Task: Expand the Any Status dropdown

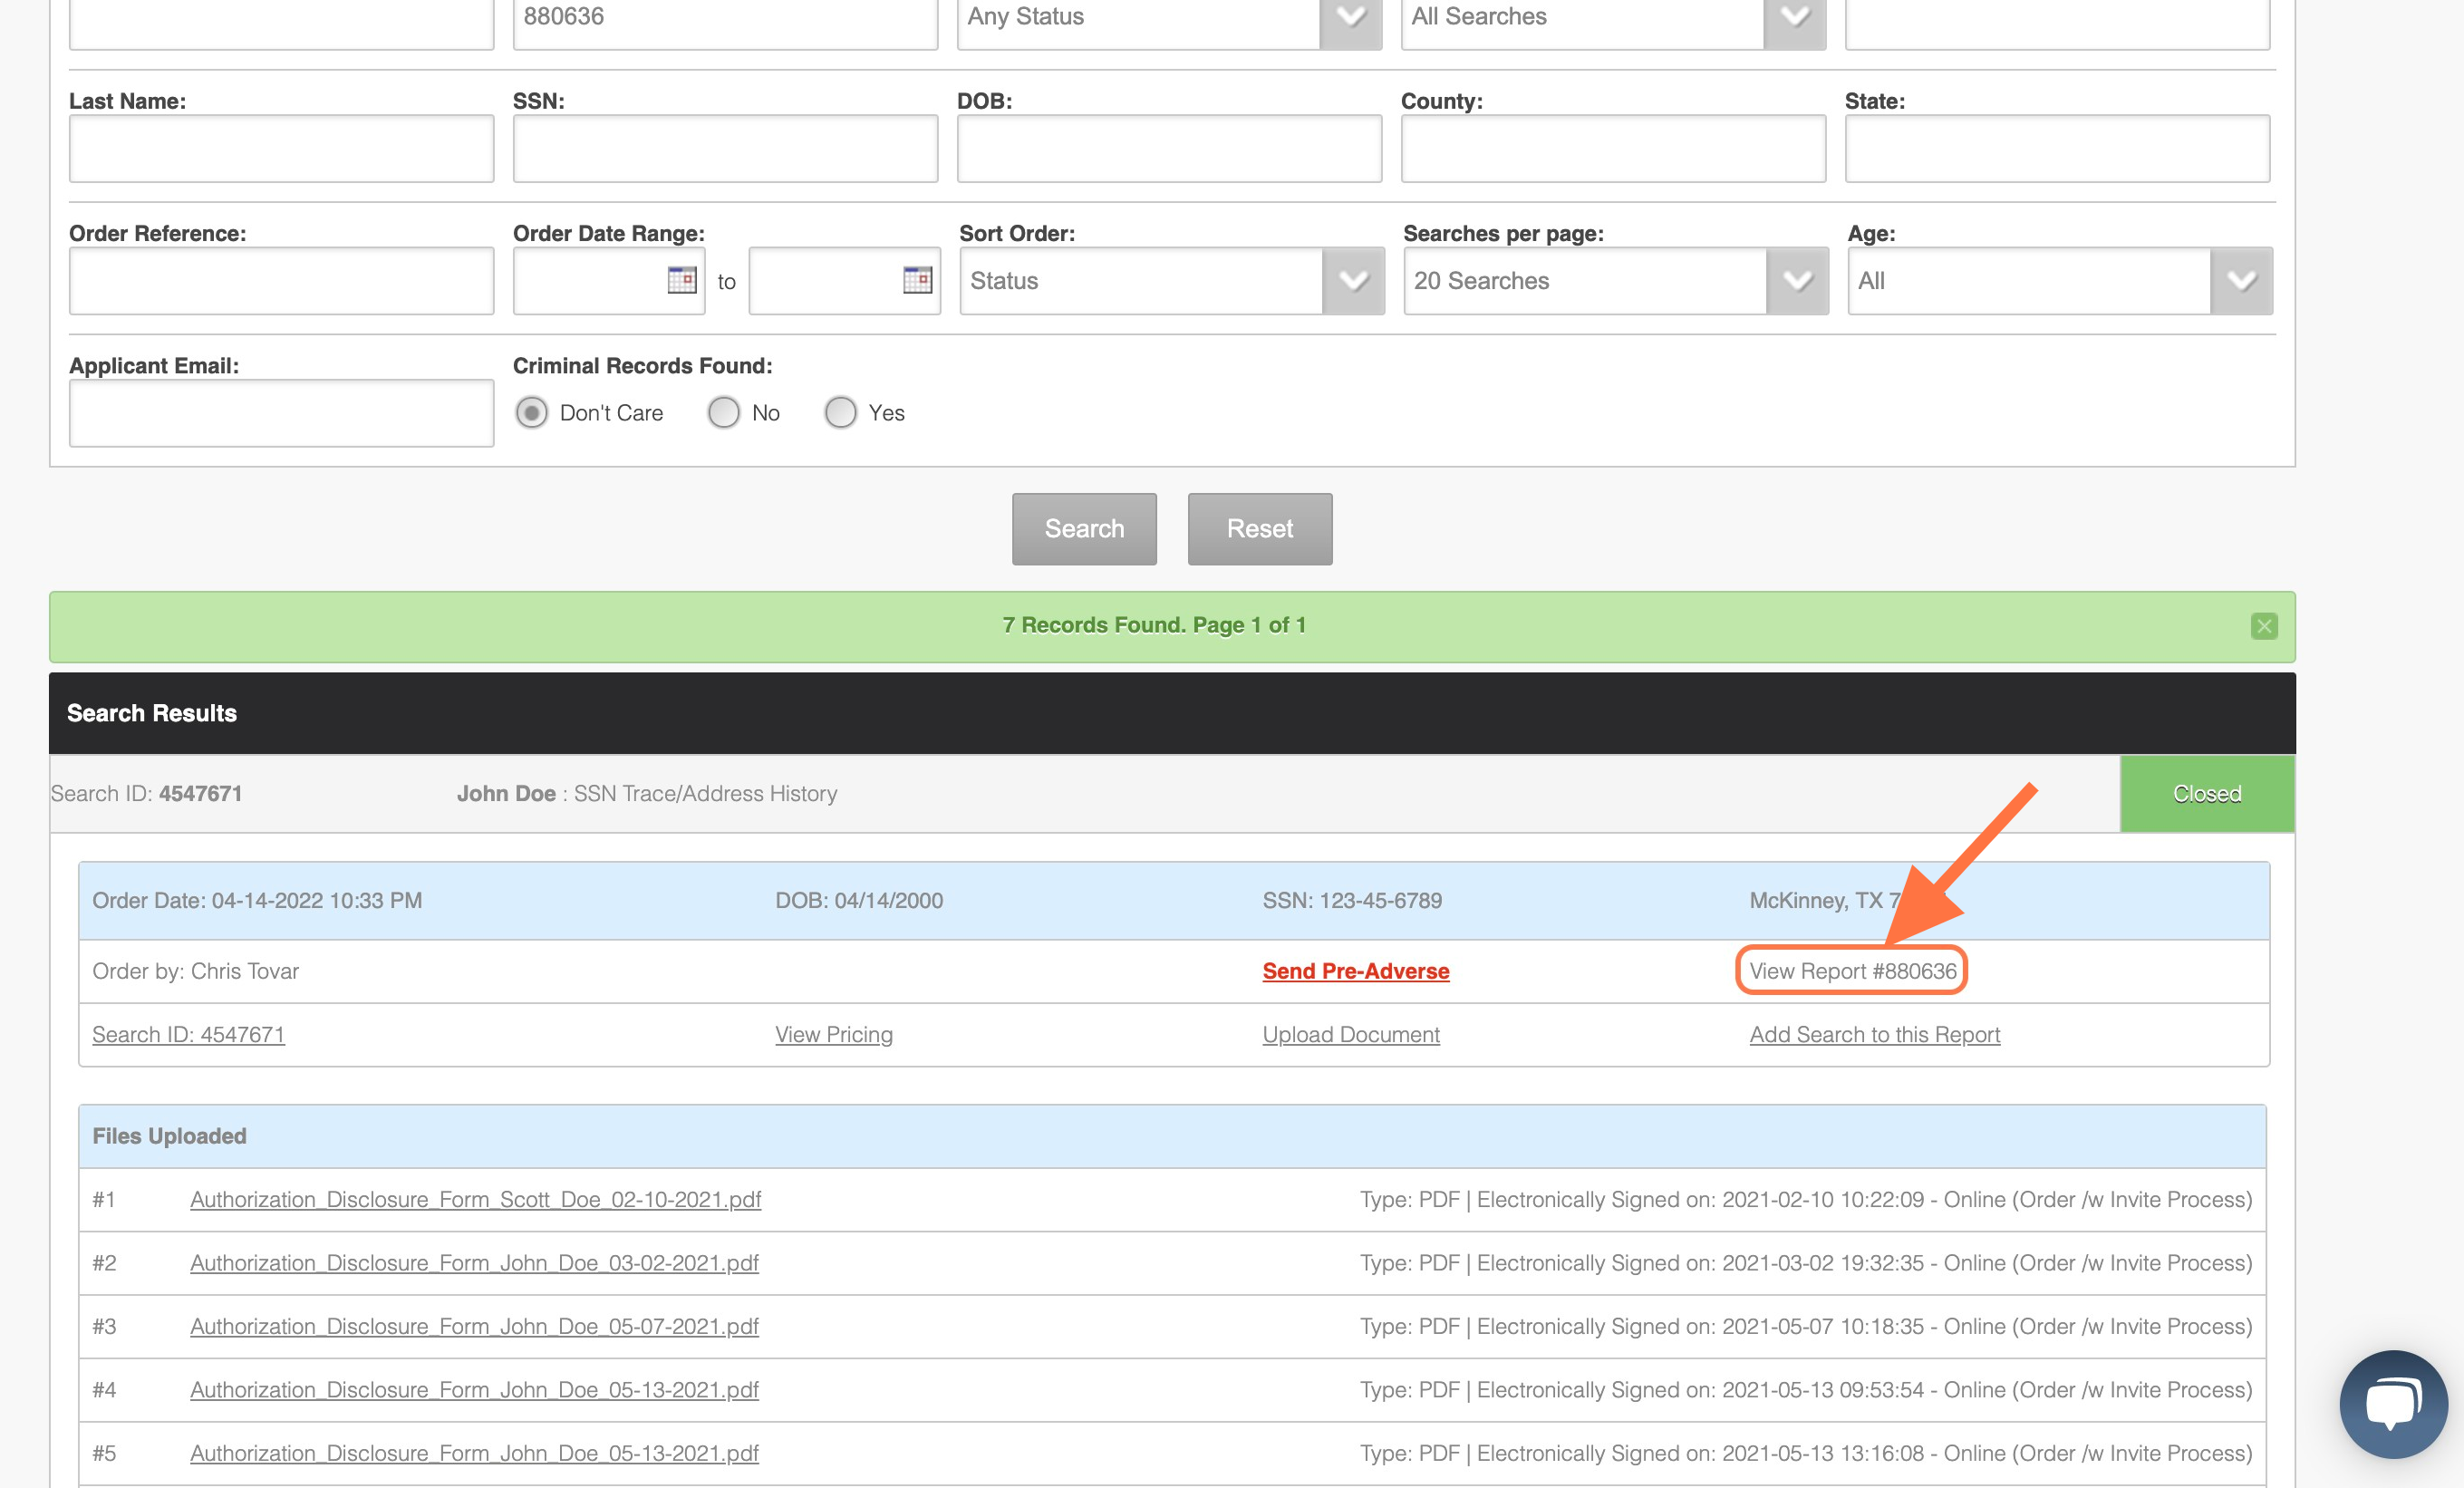Action: (1169, 17)
